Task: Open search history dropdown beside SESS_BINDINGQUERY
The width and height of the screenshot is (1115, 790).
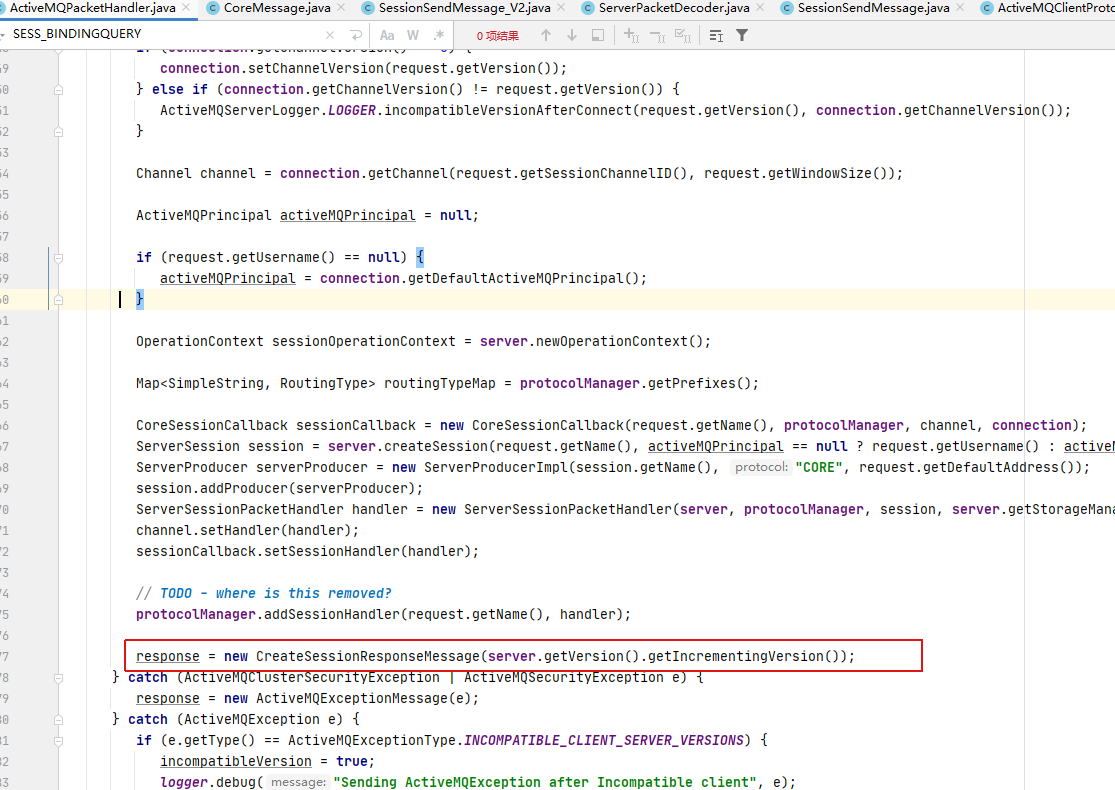Action: 4,34
